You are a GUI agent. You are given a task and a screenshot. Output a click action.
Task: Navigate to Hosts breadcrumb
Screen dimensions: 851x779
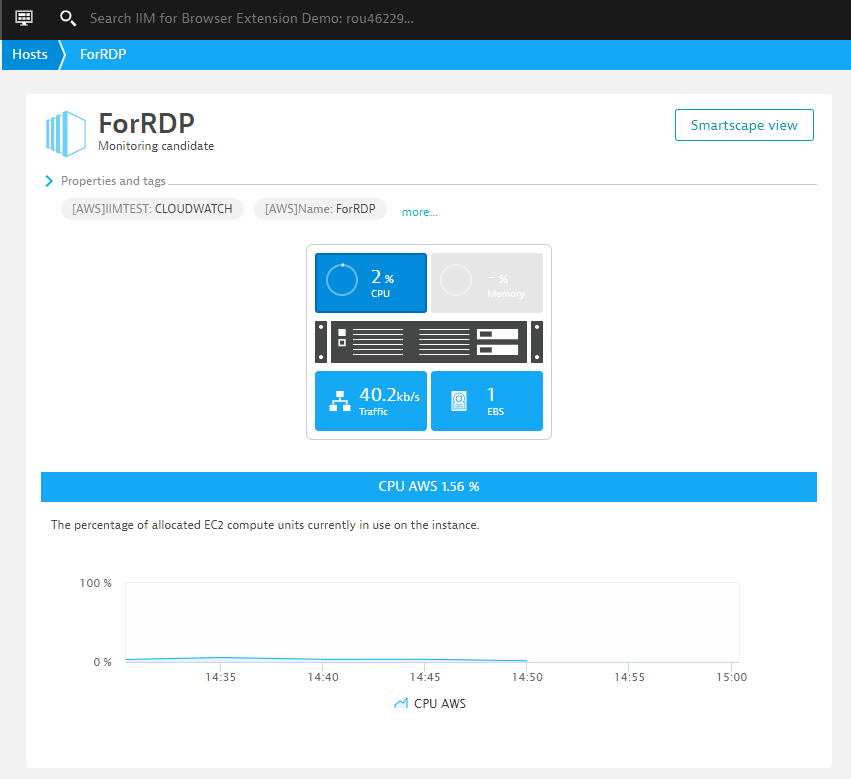[x=30, y=54]
